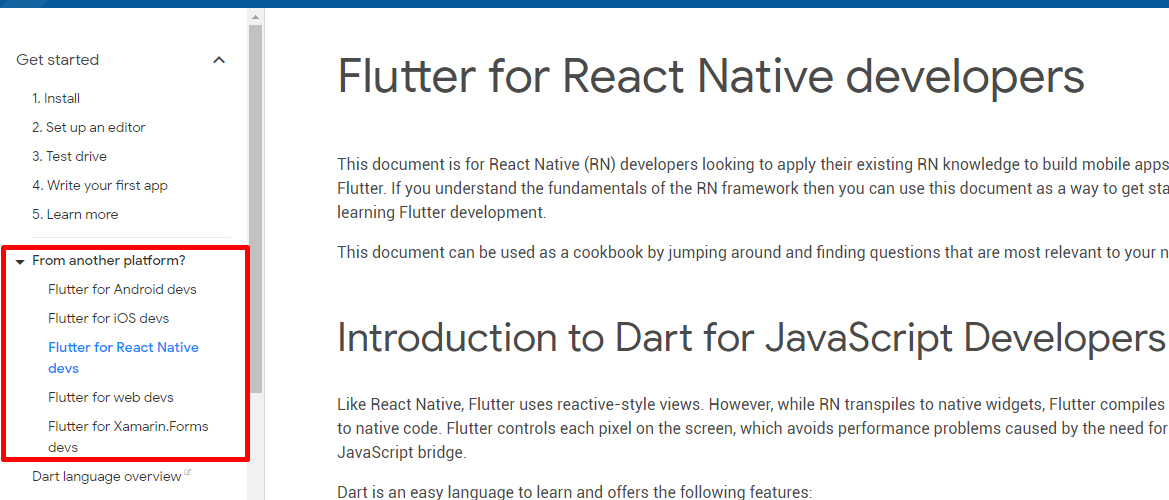Click 'Get started' section heading
Screen dimensions: 1169x500
tap(57, 60)
